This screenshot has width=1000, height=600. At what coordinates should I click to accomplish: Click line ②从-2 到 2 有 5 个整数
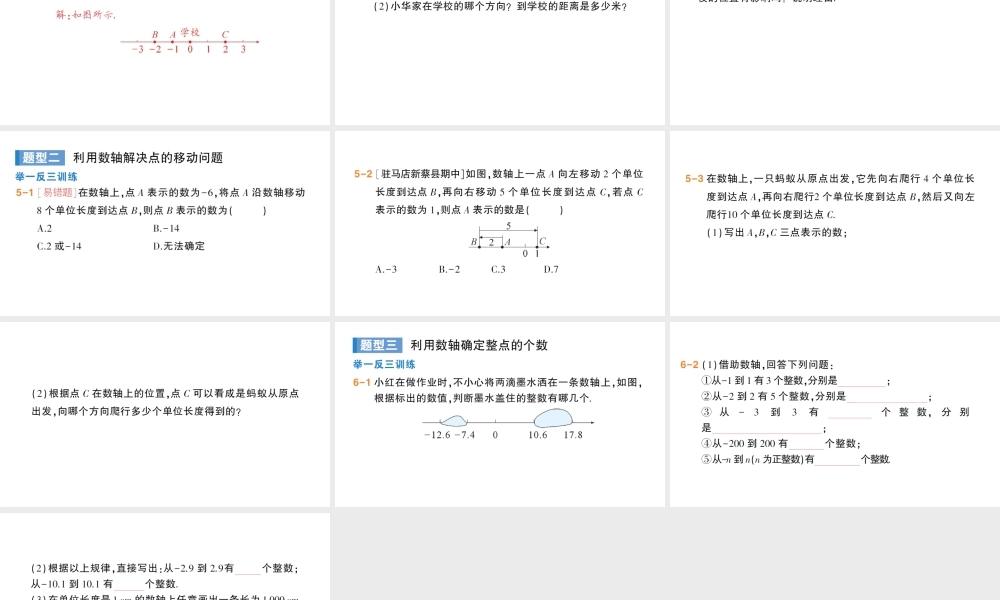[x=816, y=397]
